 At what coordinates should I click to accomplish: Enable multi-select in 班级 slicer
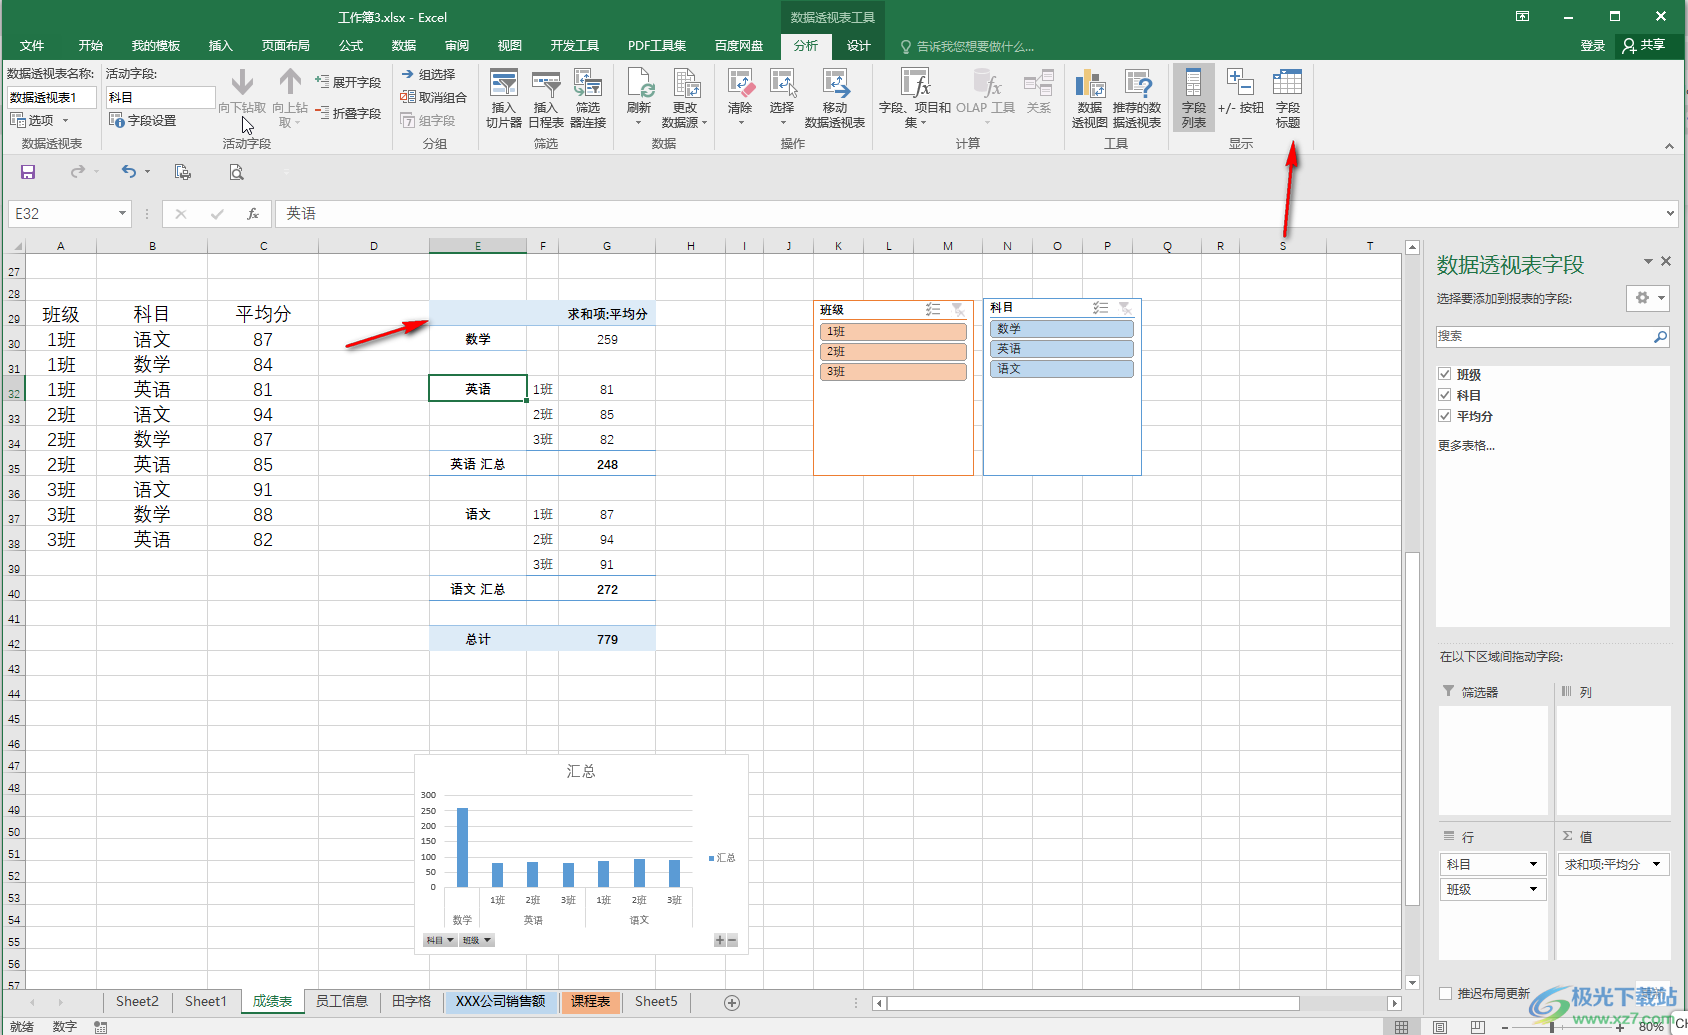tap(933, 310)
